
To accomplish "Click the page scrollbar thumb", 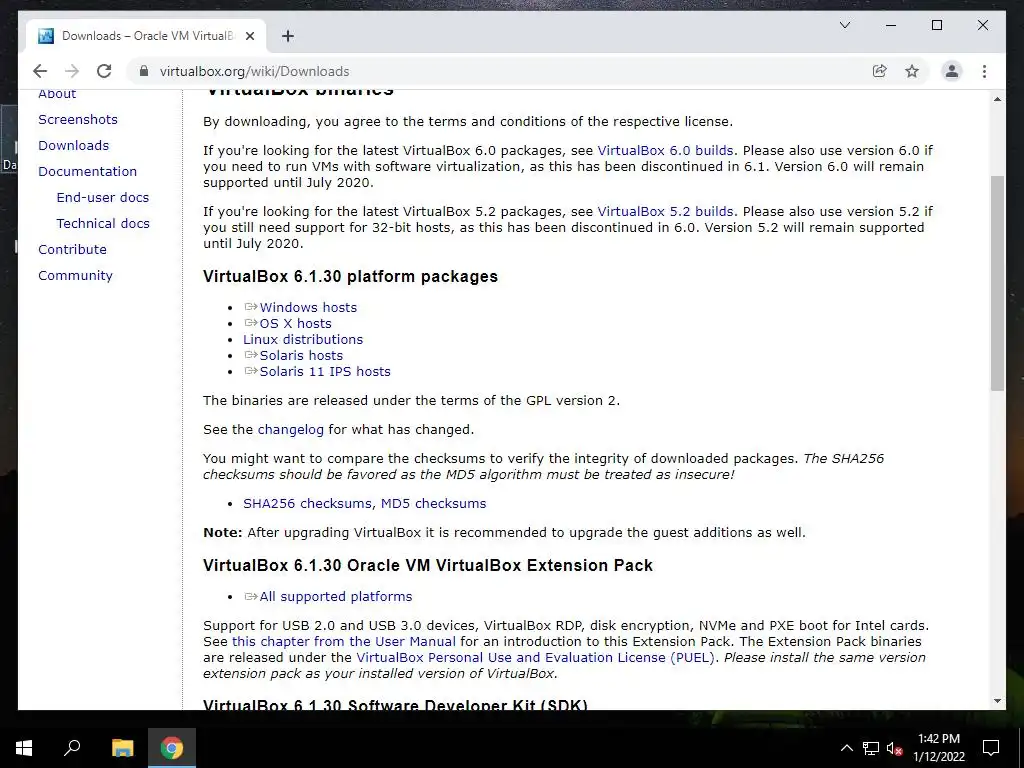I will (997, 283).
